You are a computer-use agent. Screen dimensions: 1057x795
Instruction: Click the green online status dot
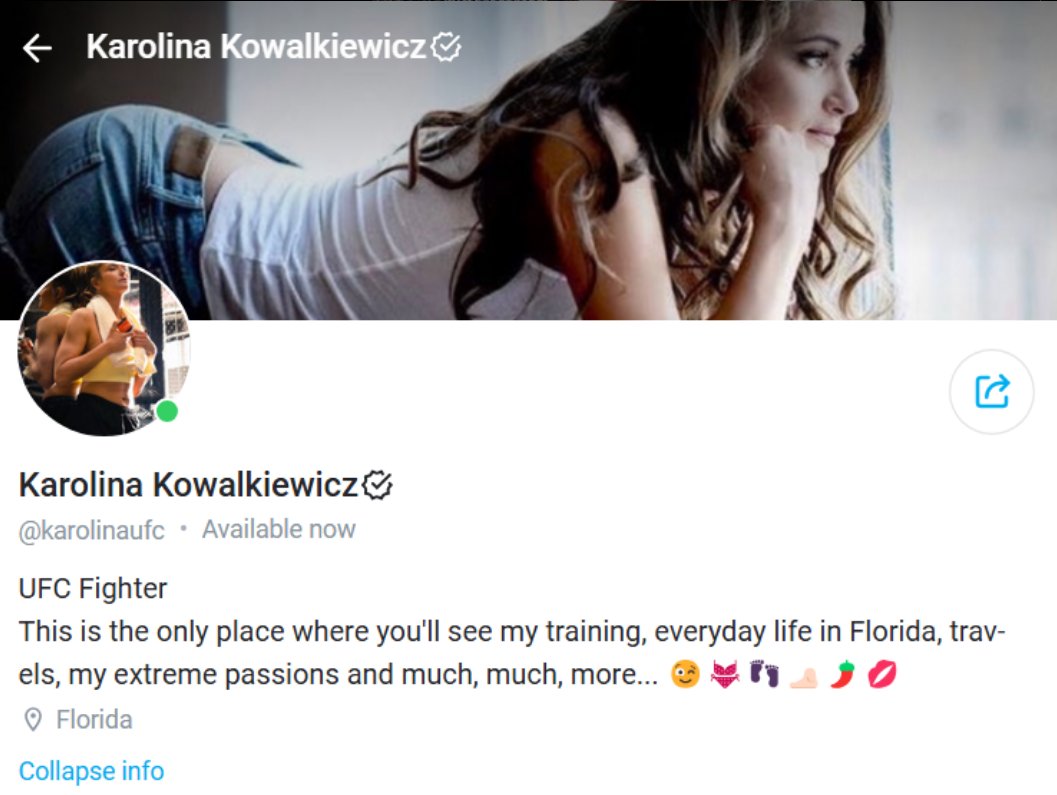click(167, 411)
